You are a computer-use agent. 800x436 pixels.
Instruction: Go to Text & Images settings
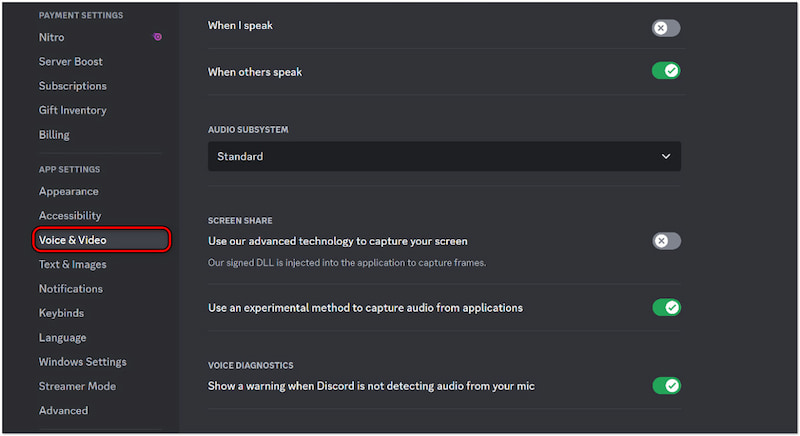(x=72, y=264)
